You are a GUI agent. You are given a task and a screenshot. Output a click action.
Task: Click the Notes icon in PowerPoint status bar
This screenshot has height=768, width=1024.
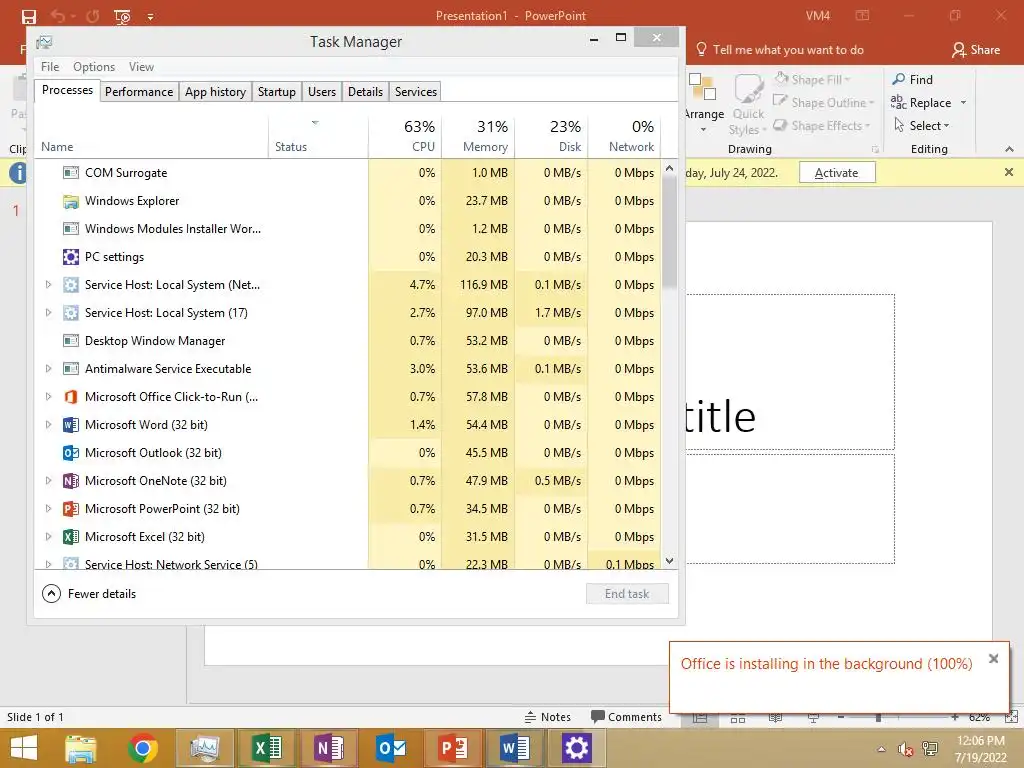pyautogui.click(x=530, y=717)
